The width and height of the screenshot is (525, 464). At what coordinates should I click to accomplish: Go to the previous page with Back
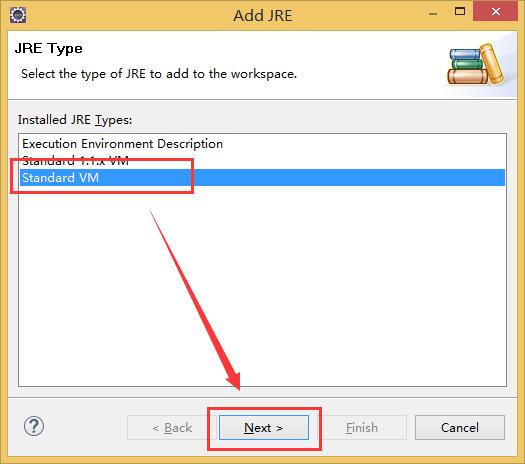click(x=172, y=428)
